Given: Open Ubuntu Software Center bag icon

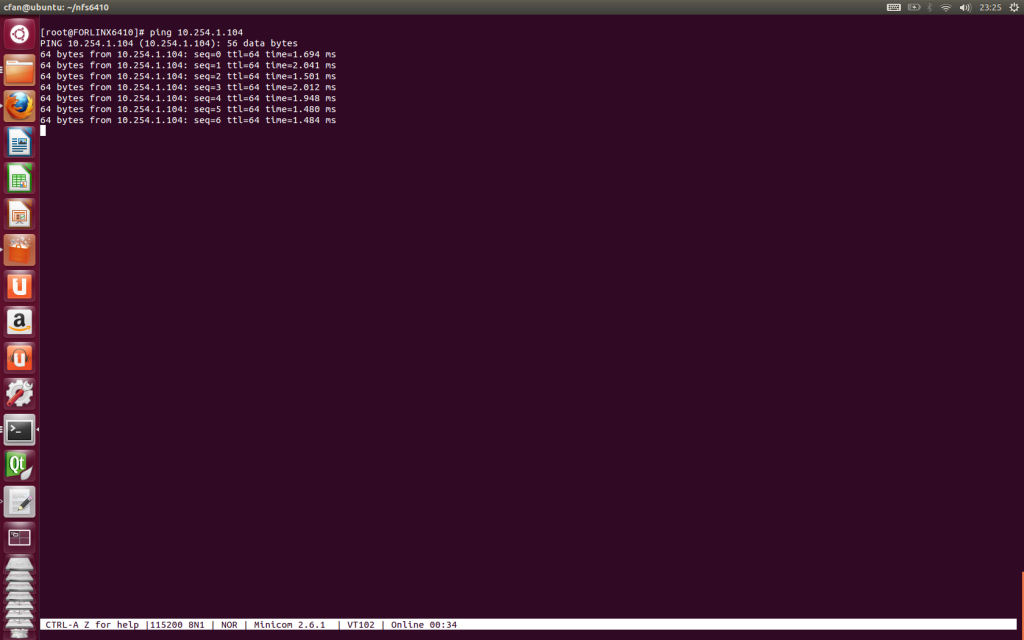Looking at the screenshot, I should click(x=19, y=249).
